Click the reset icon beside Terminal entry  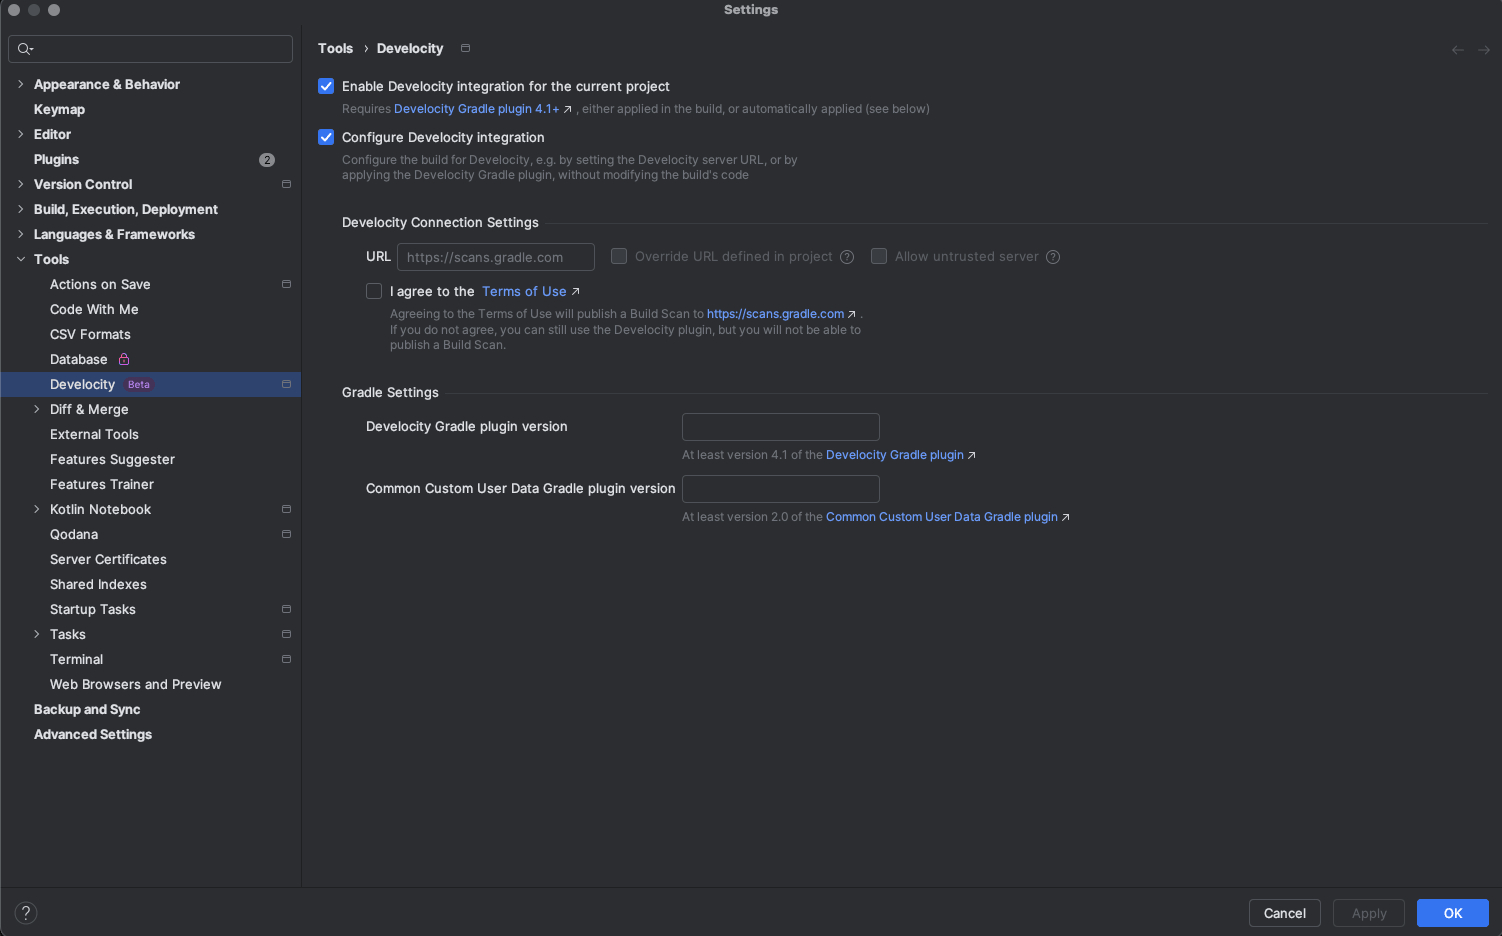tap(286, 659)
